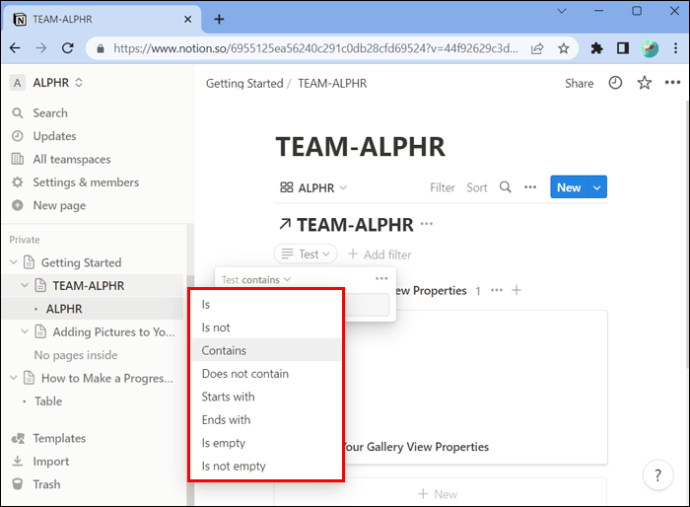
Task: Open a new browser tab
Action: point(219,19)
